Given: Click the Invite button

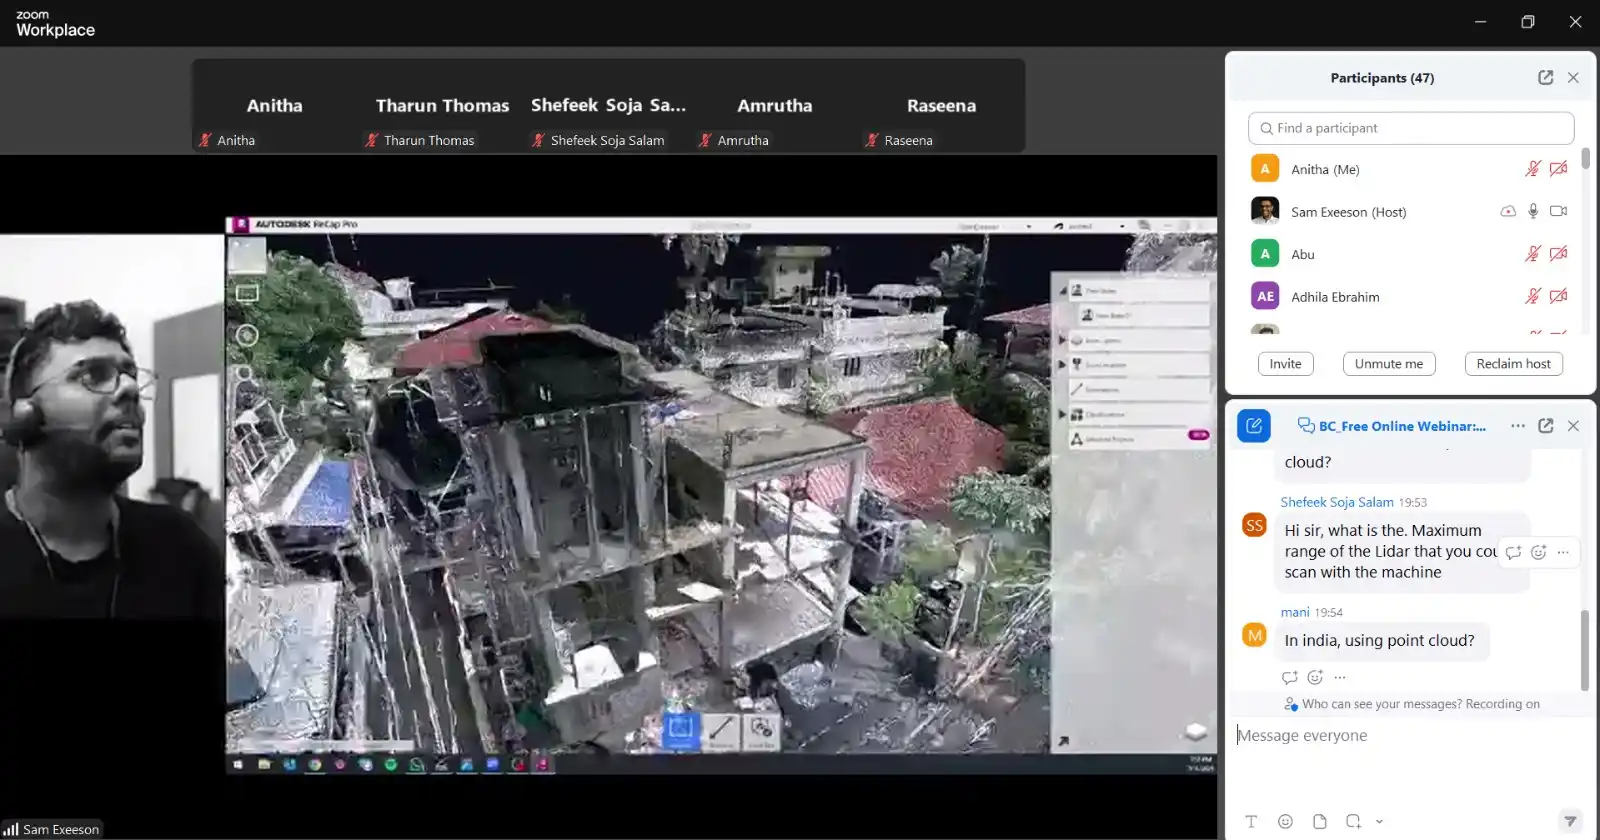Looking at the screenshot, I should coord(1285,364).
